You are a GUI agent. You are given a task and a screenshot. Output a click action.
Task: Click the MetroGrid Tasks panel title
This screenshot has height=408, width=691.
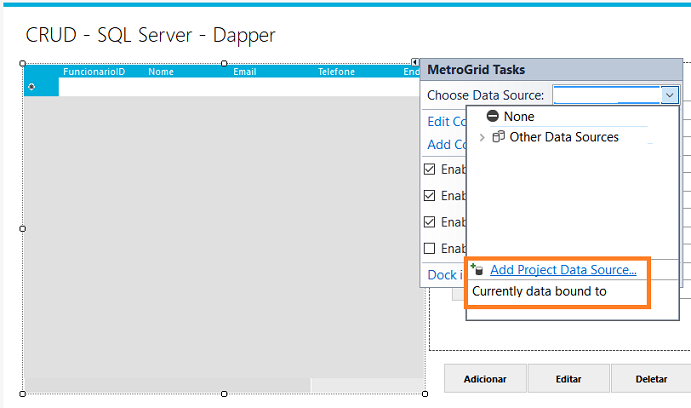pyautogui.click(x=476, y=70)
